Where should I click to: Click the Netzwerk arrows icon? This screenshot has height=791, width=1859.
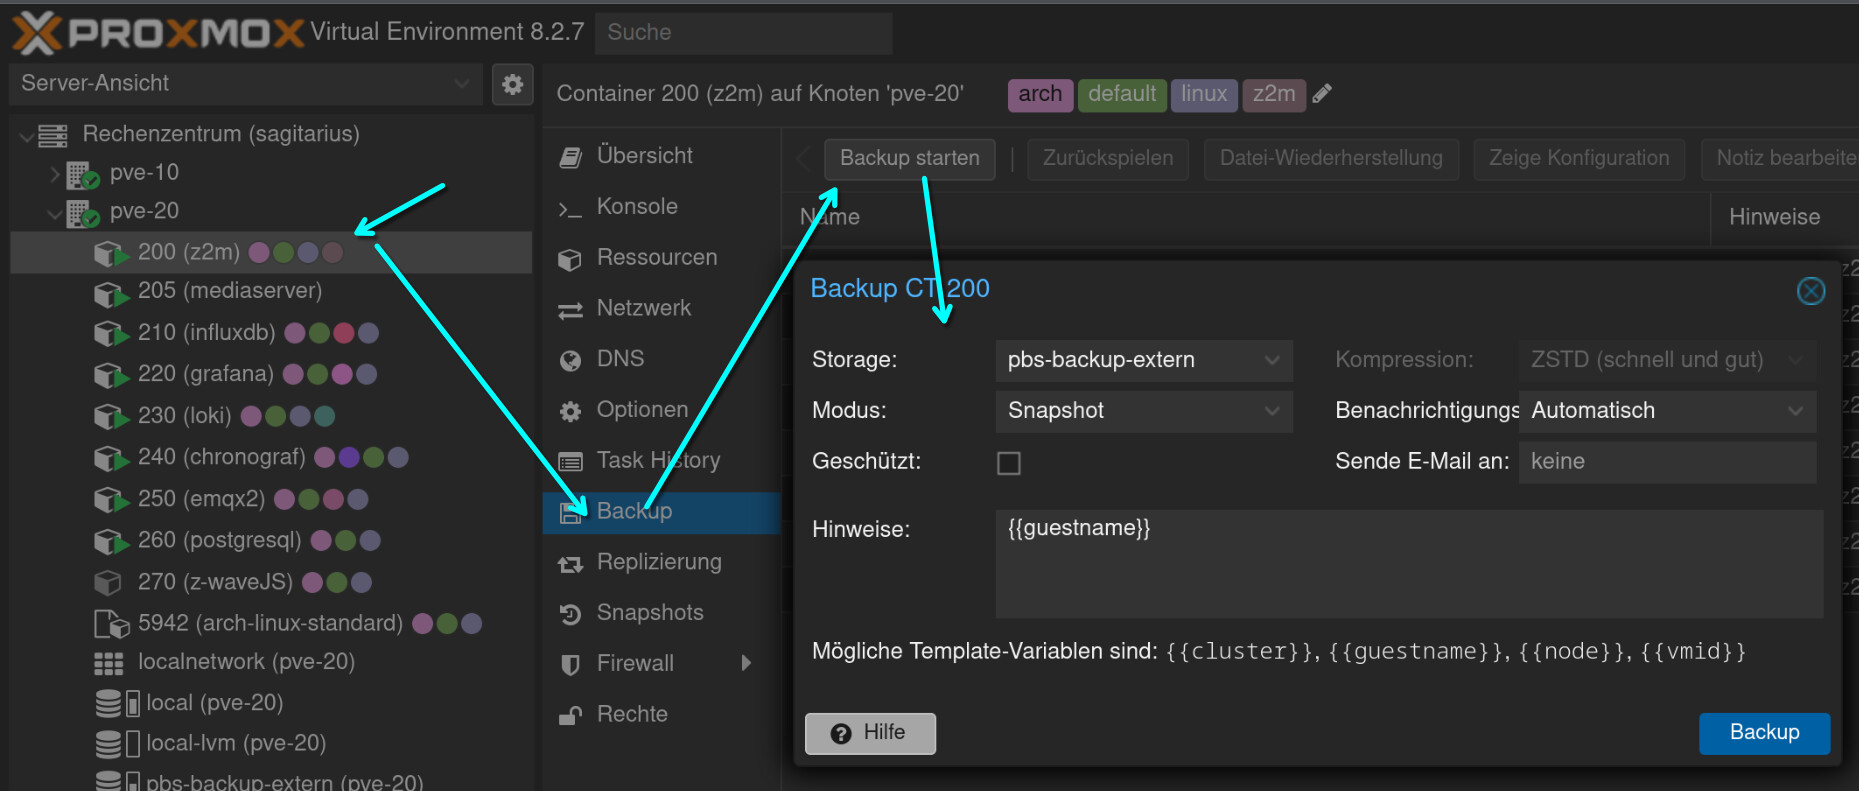pyautogui.click(x=570, y=311)
